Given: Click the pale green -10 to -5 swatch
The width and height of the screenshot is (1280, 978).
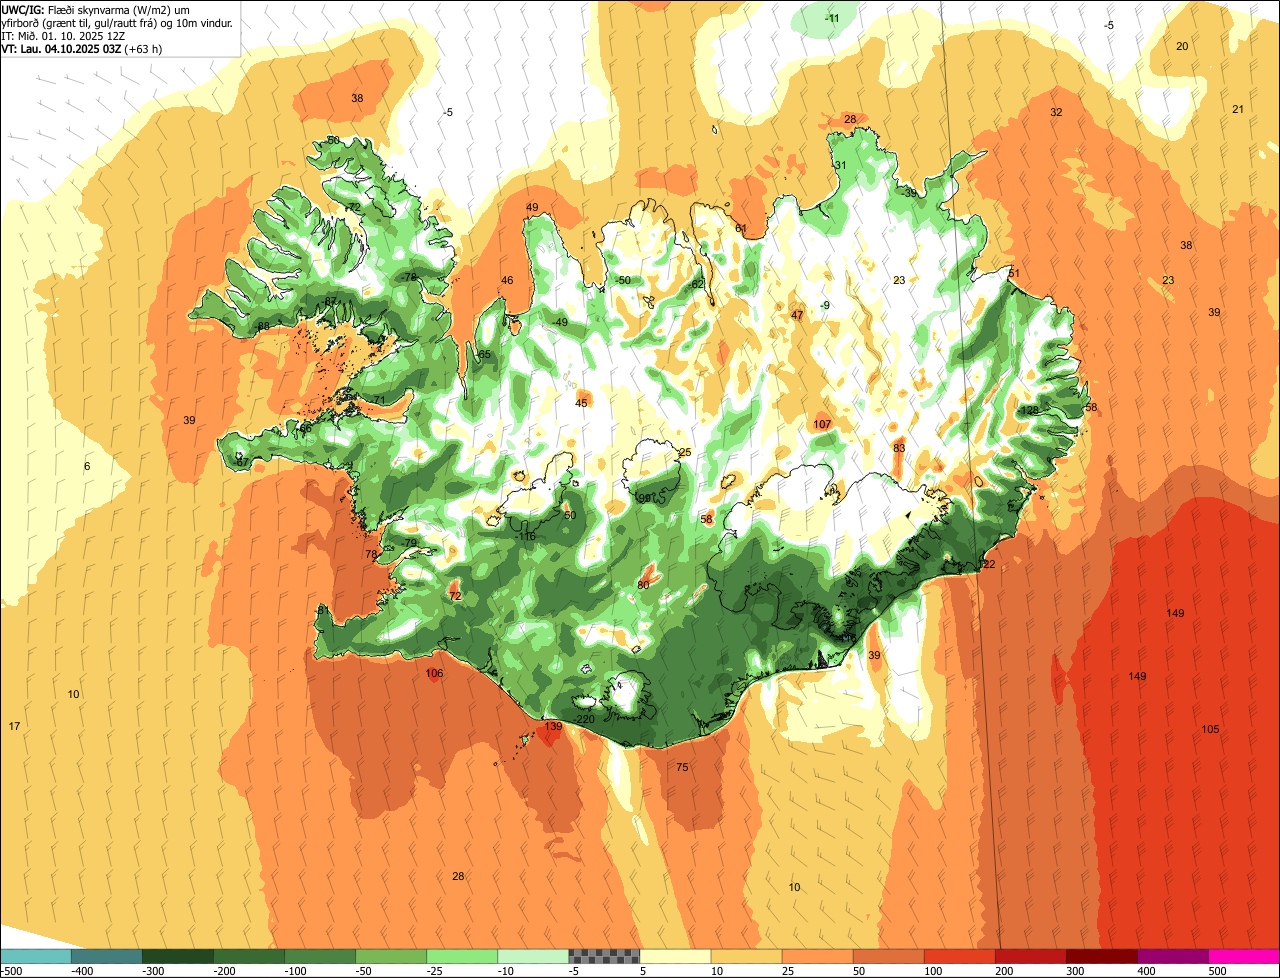Looking at the screenshot, I should (x=533, y=956).
